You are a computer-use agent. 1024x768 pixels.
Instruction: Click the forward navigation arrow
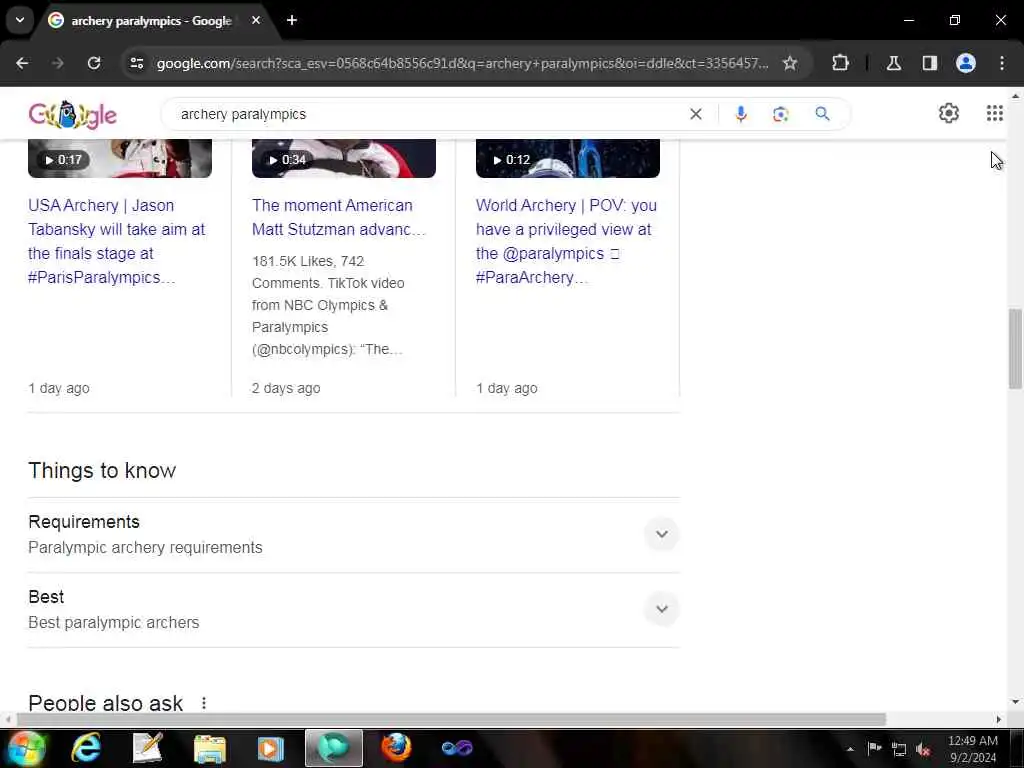[58, 63]
